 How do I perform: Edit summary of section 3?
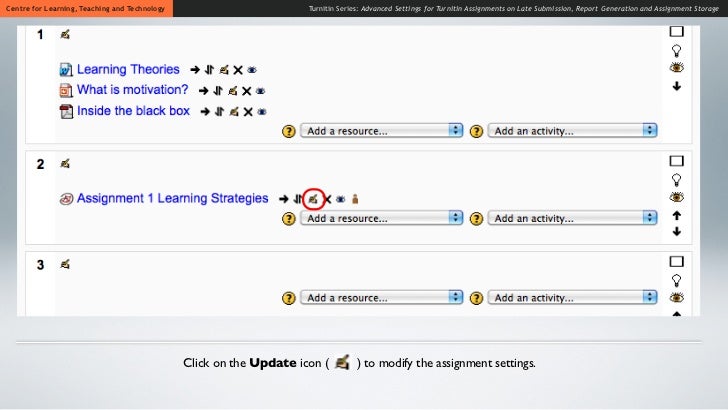pos(65,264)
